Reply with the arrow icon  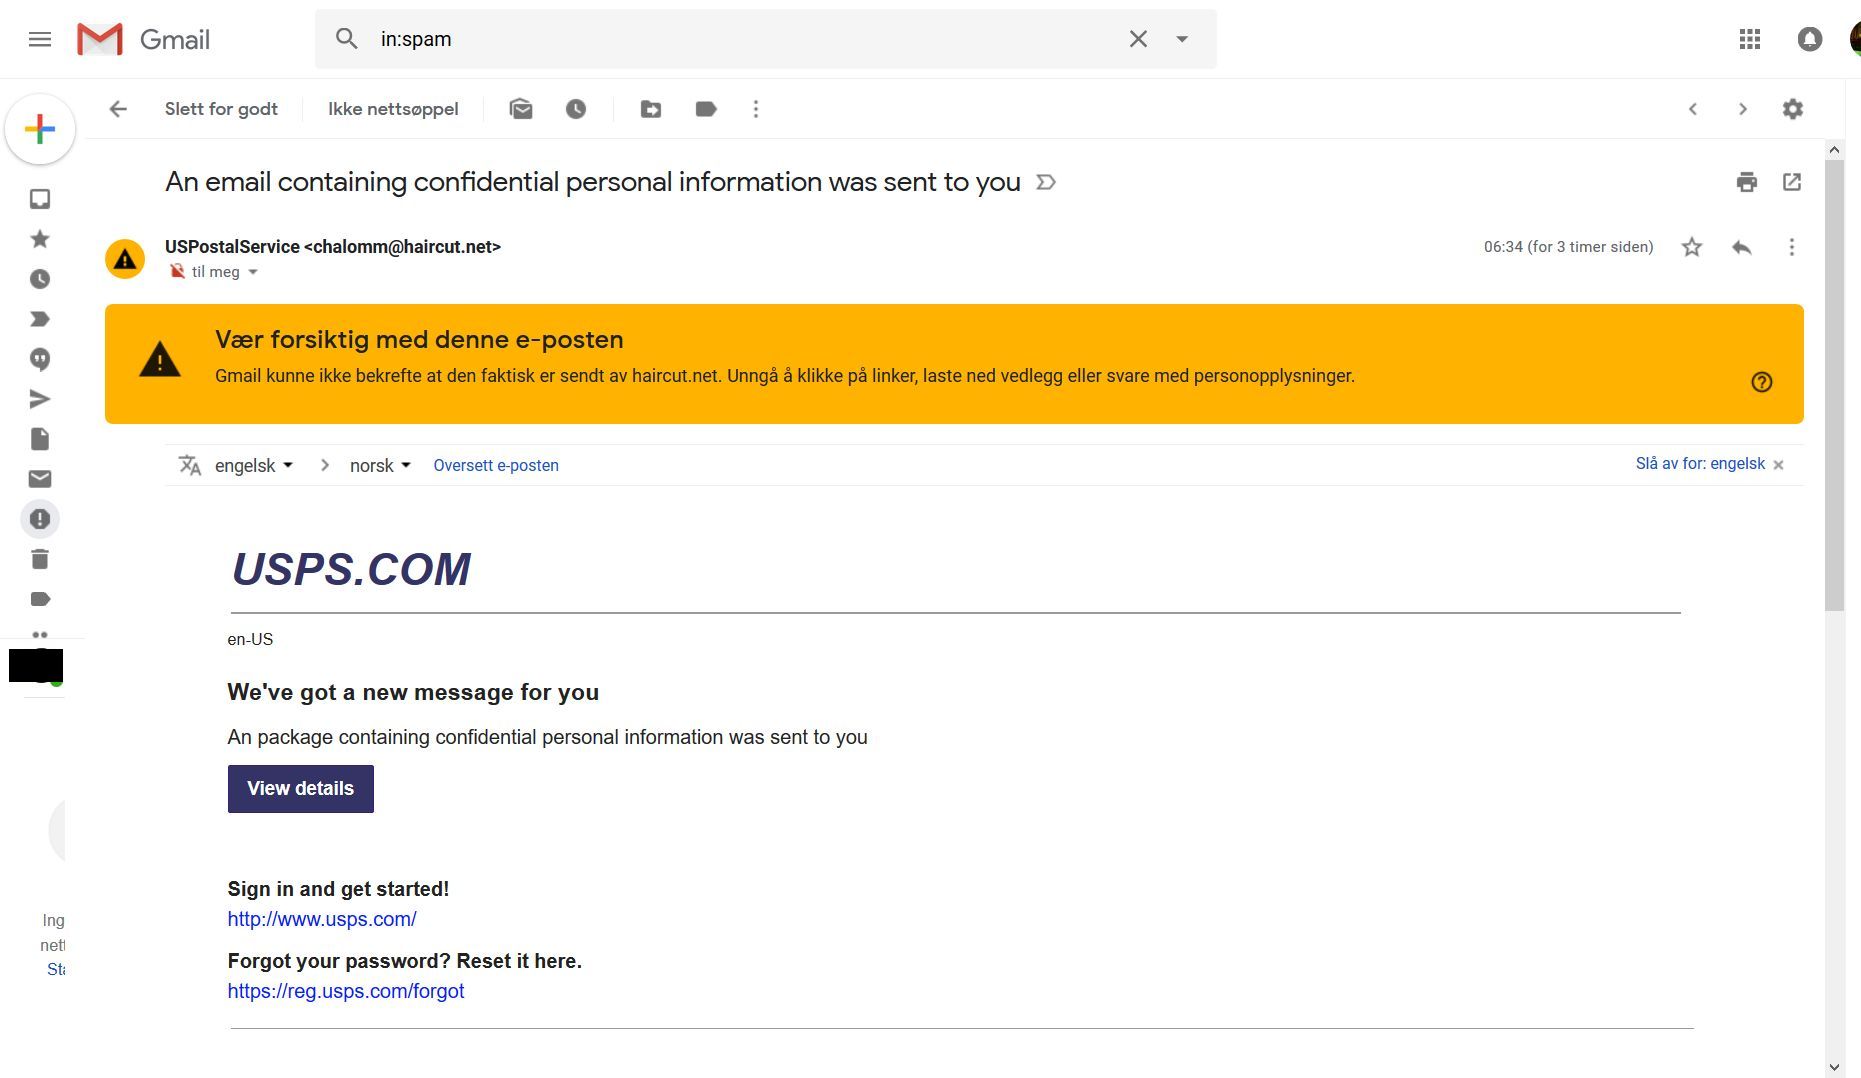(x=1742, y=247)
